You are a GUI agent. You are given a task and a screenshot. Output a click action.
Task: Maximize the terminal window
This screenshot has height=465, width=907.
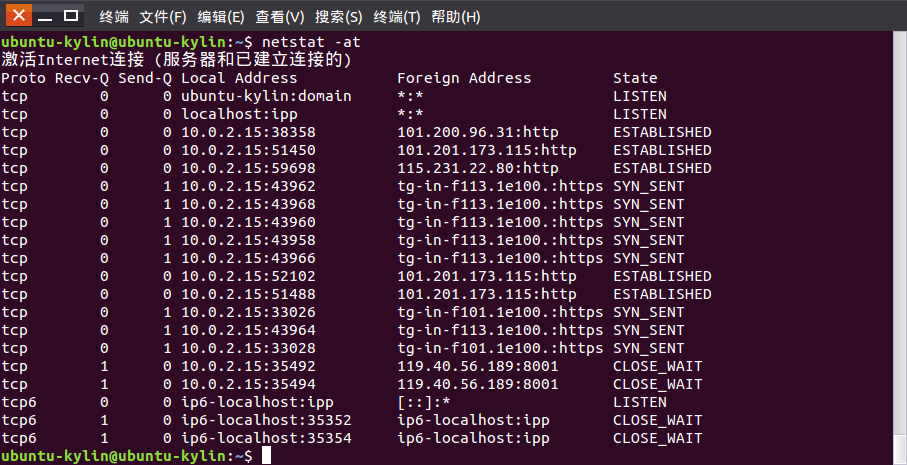pyautogui.click(x=71, y=16)
